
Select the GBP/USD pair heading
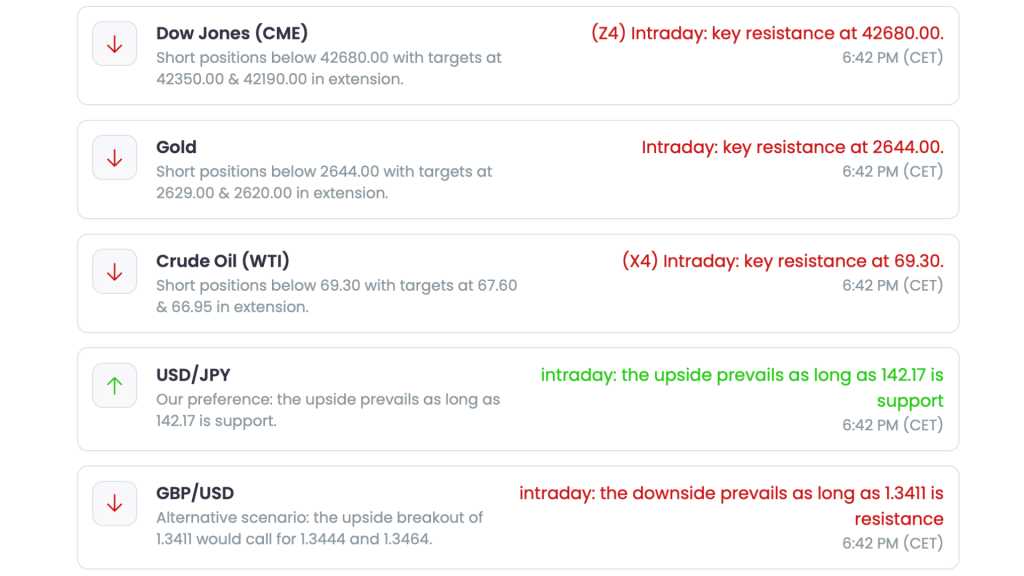pyautogui.click(x=195, y=493)
